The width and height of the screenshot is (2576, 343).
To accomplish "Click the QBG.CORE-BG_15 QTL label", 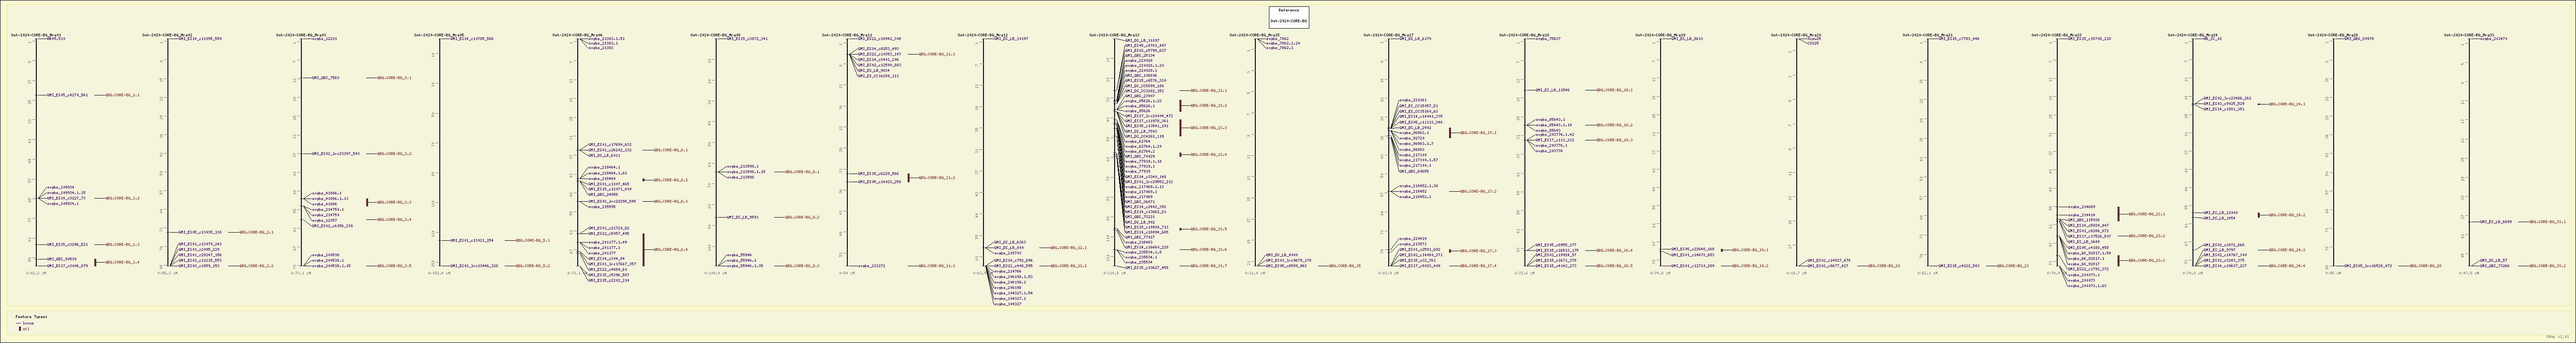I will 1346,266.
